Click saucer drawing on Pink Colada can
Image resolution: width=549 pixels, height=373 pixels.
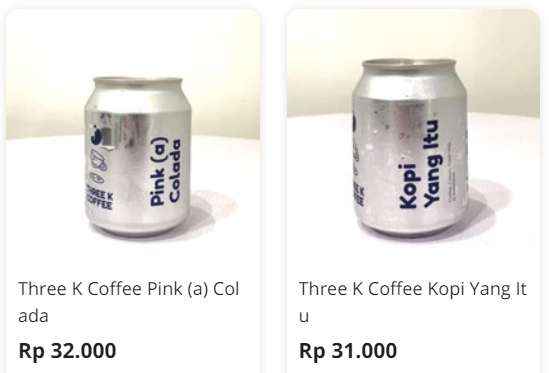tap(97, 178)
